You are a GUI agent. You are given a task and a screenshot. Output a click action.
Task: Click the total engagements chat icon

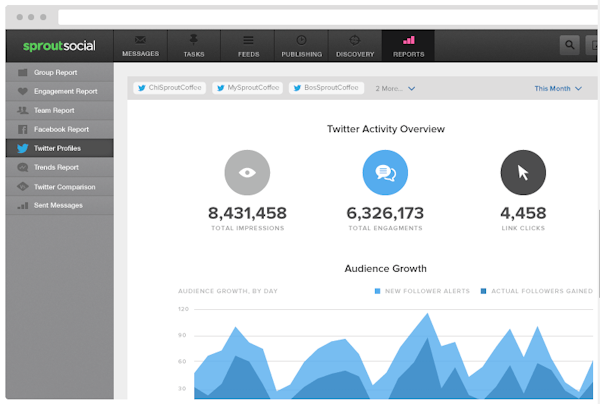click(385, 173)
